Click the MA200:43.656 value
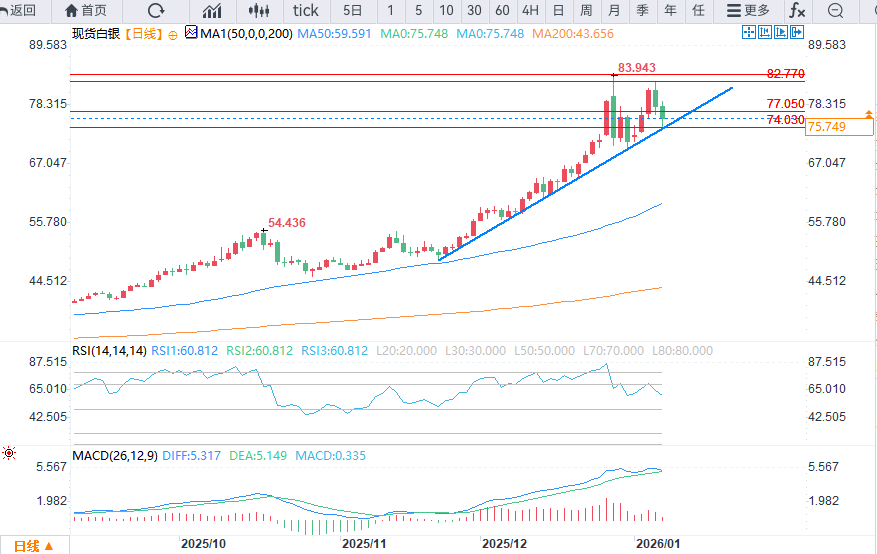 pyautogui.click(x=573, y=34)
